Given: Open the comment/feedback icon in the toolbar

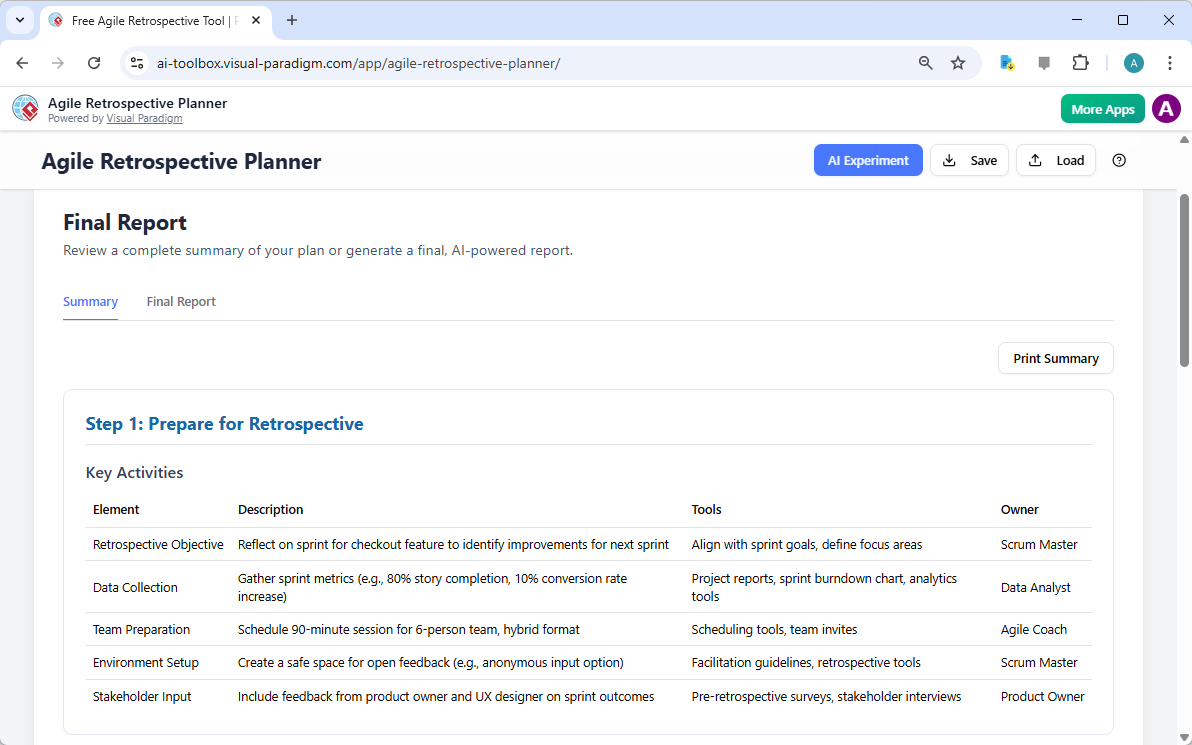Looking at the screenshot, I should [x=1044, y=62].
